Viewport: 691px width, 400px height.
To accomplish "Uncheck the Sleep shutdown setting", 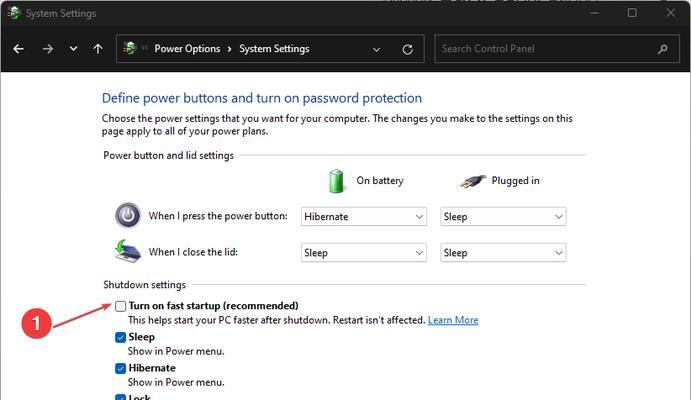I will tap(120, 337).
